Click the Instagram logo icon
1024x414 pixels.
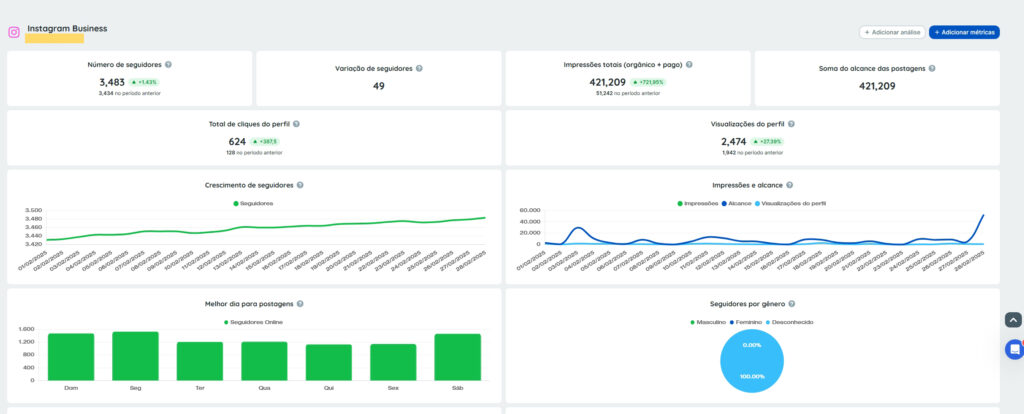click(14, 32)
